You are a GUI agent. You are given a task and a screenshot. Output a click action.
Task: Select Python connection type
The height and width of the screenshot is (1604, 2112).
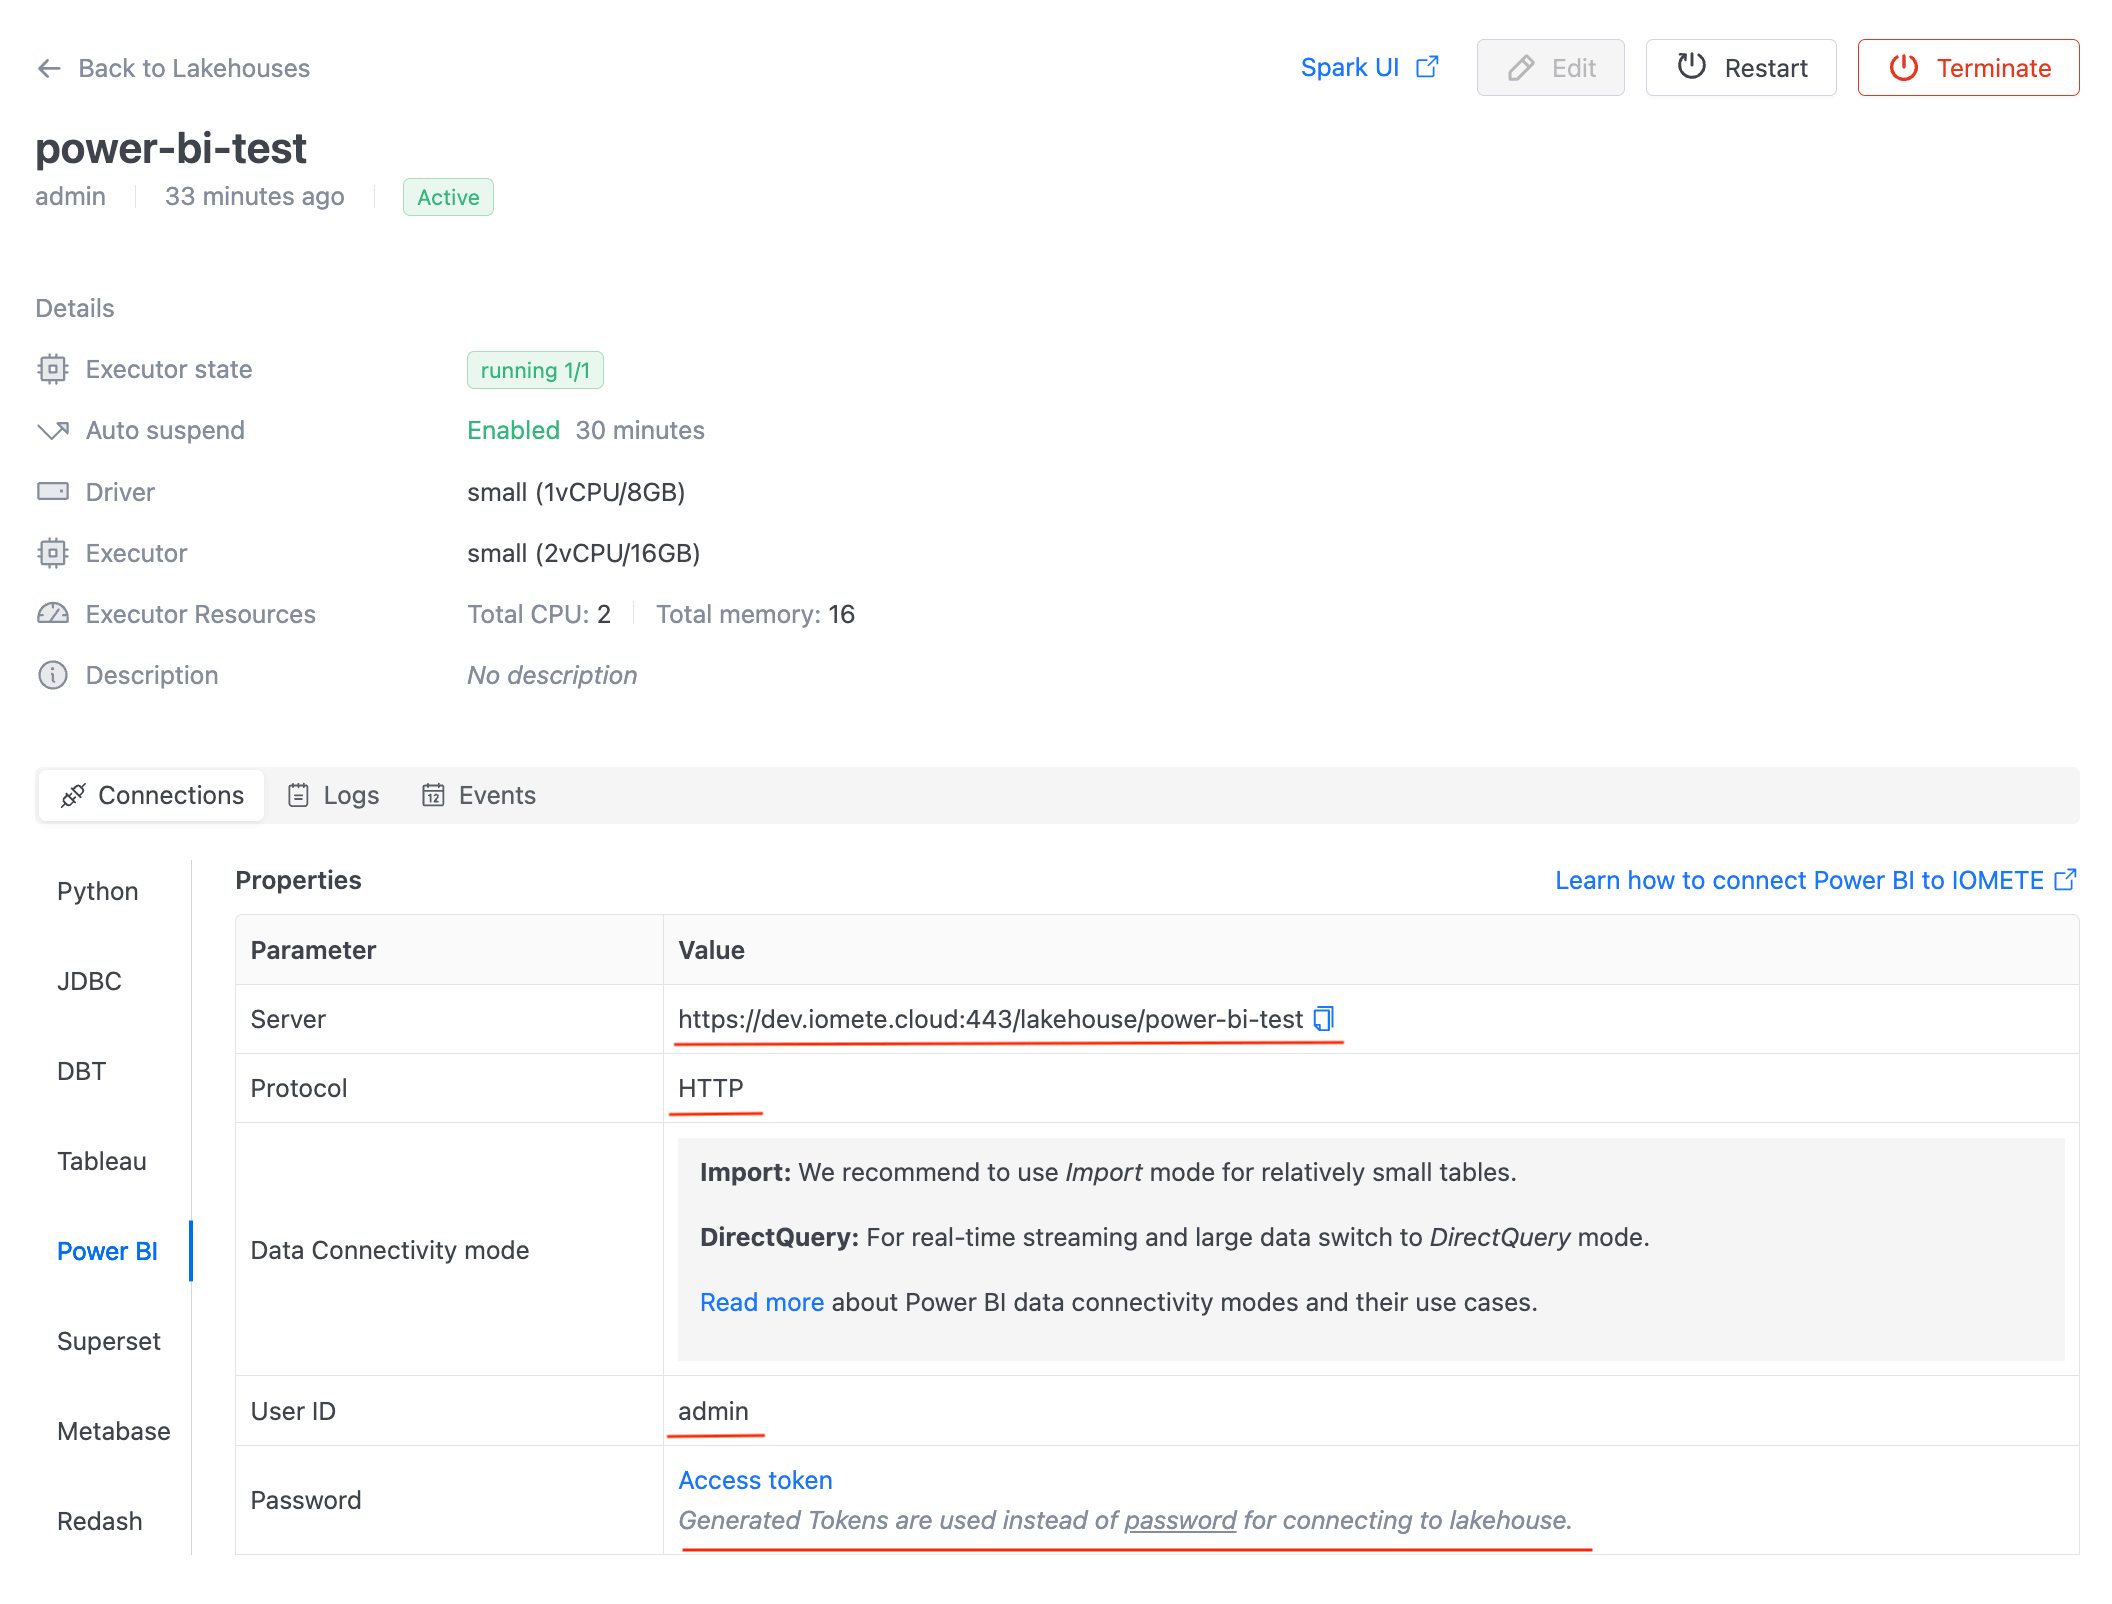(97, 891)
